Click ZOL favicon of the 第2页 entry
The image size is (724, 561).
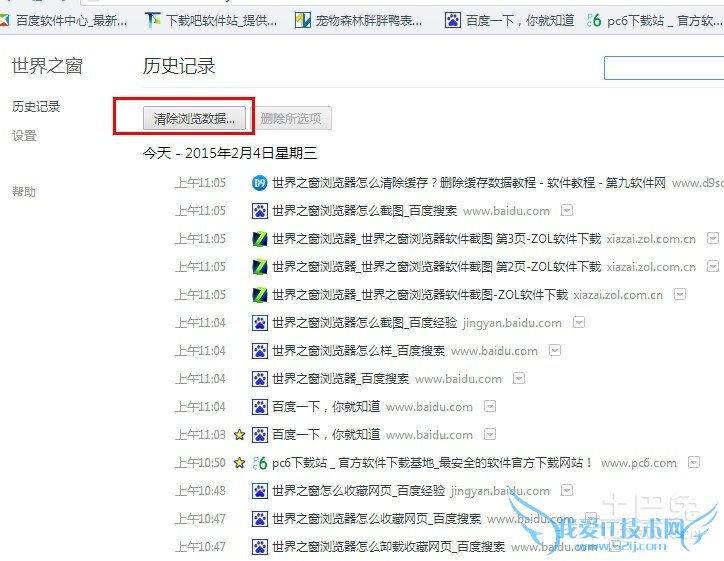point(259,266)
